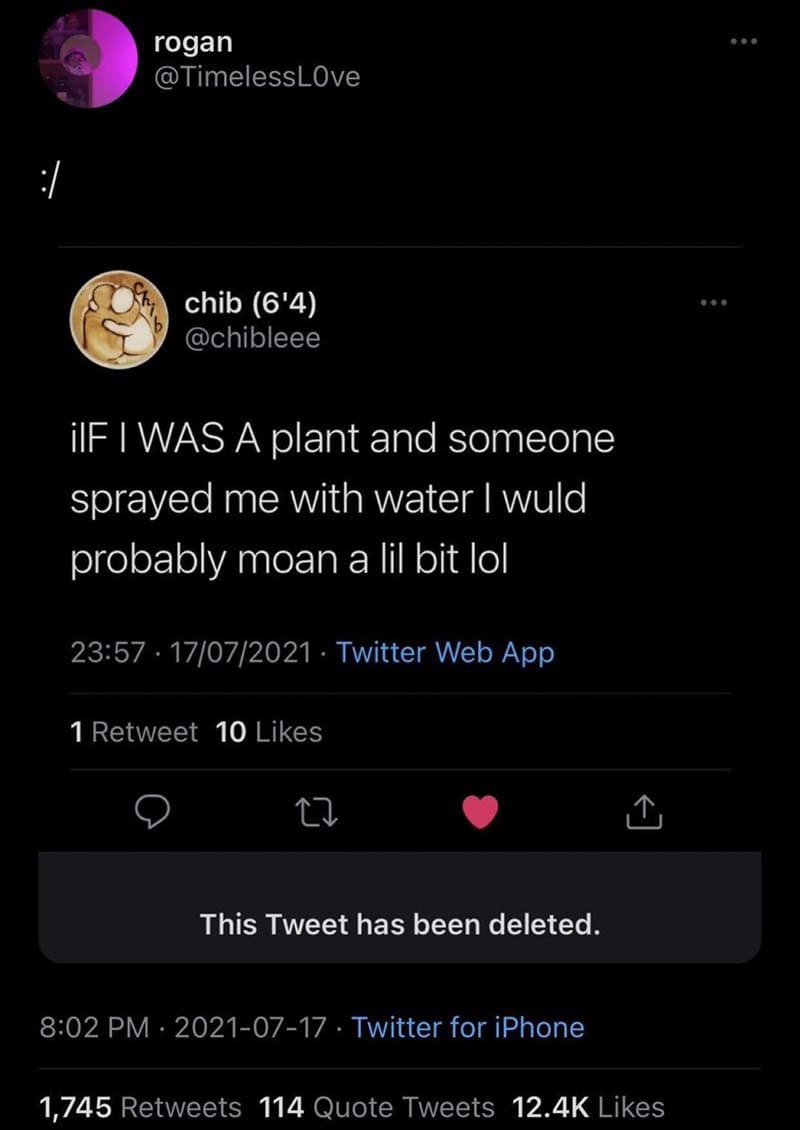Open the 12.4K Likes list
Screen dimensions: 800x1130
click(x=587, y=1107)
